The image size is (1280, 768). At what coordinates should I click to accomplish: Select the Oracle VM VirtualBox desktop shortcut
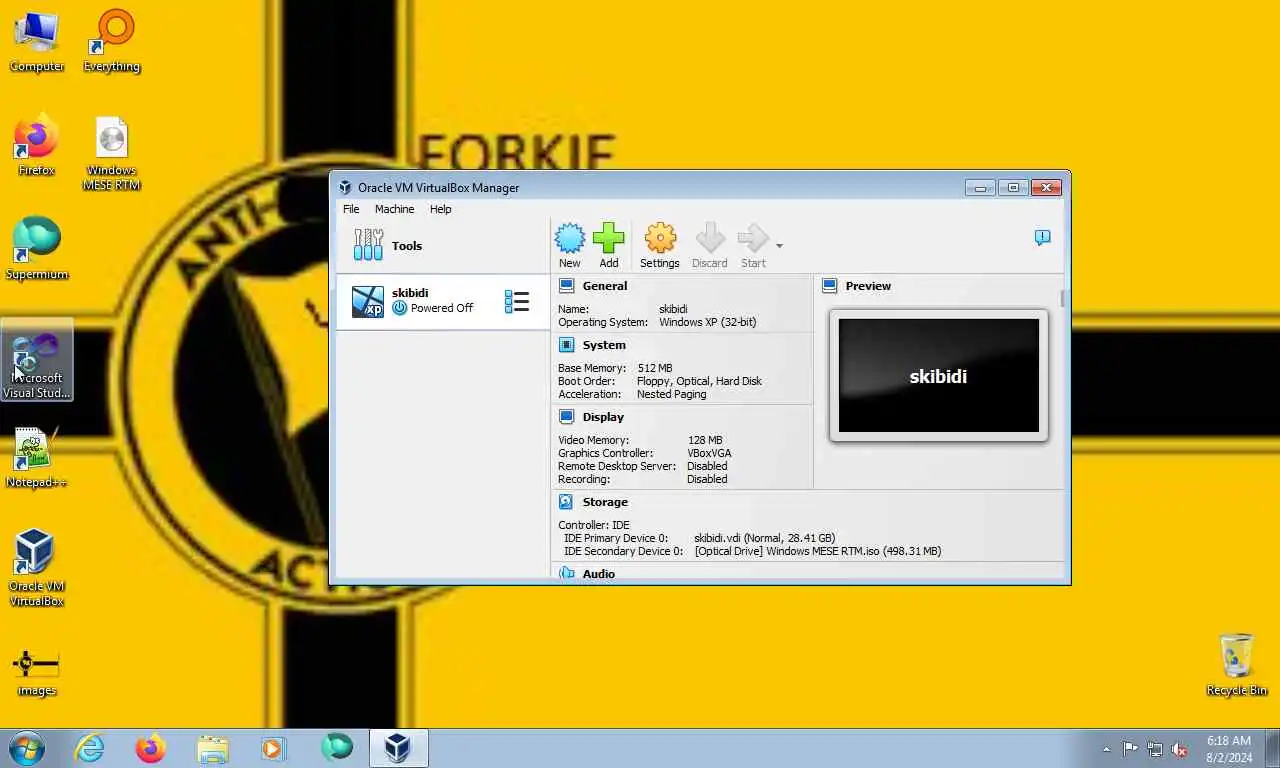(37, 568)
